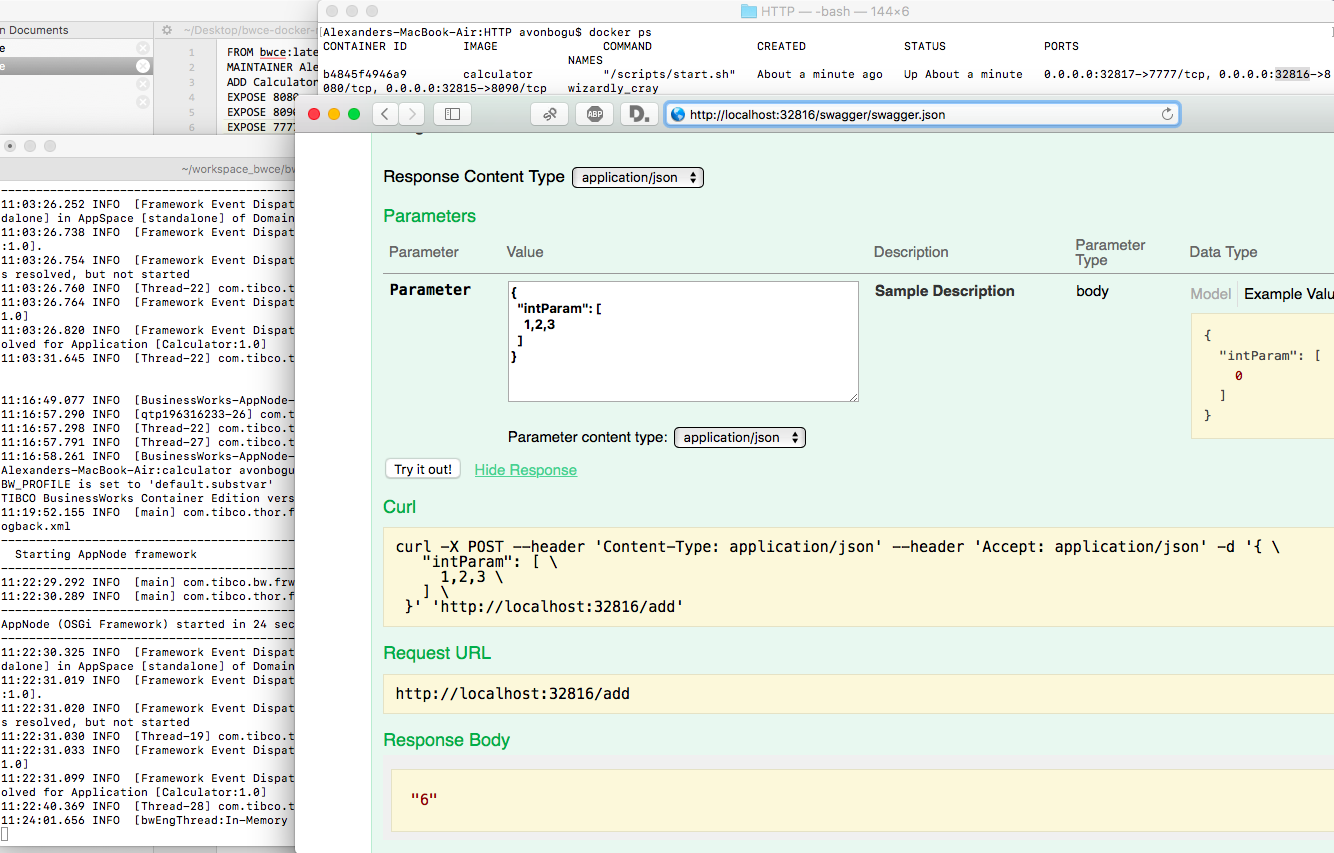Click the link-chain extension icon in Safari

550,114
